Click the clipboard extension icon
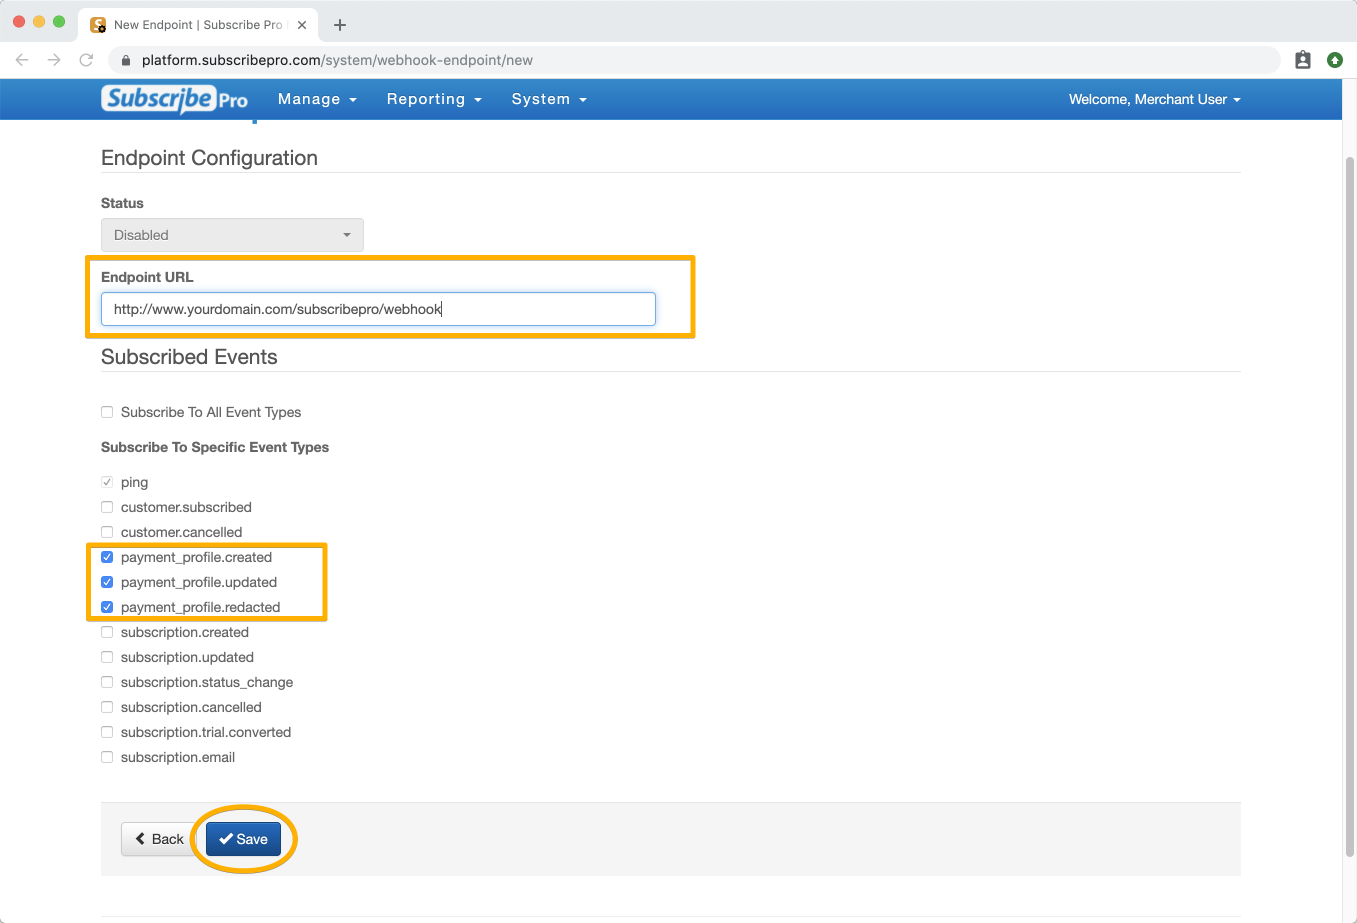This screenshot has width=1357, height=923. click(x=1303, y=60)
